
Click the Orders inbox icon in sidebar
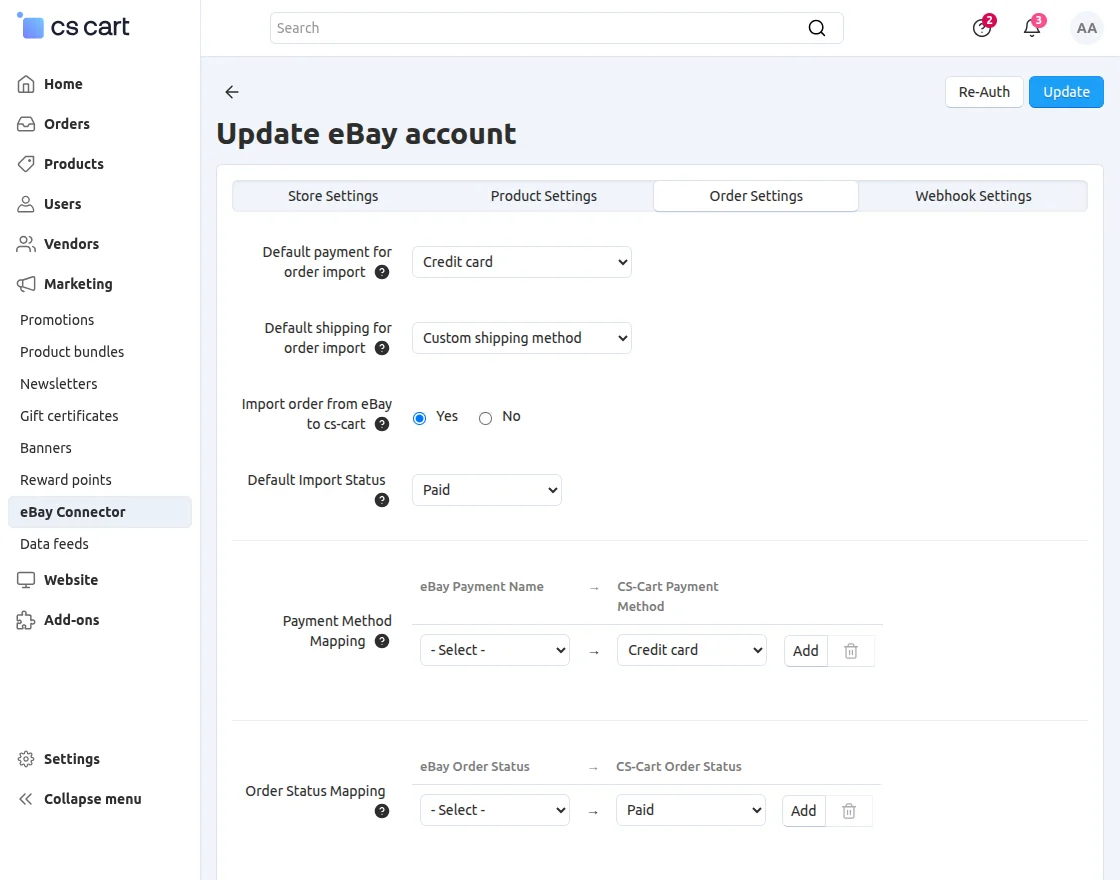click(26, 124)
